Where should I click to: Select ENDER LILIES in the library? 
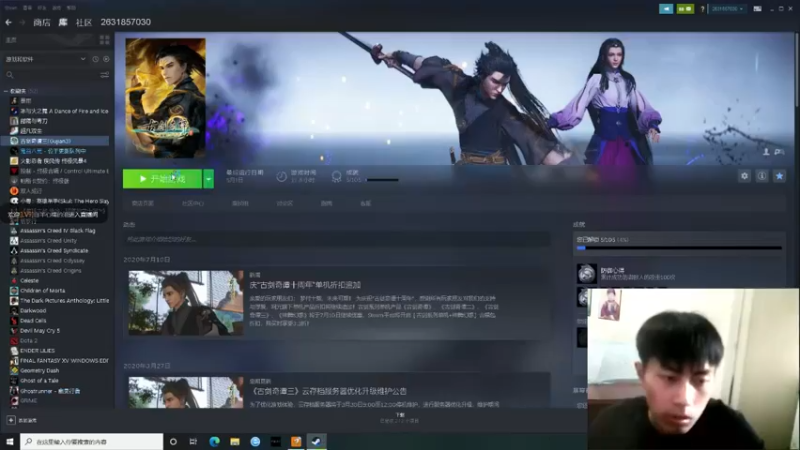click(x=37, y=351)
